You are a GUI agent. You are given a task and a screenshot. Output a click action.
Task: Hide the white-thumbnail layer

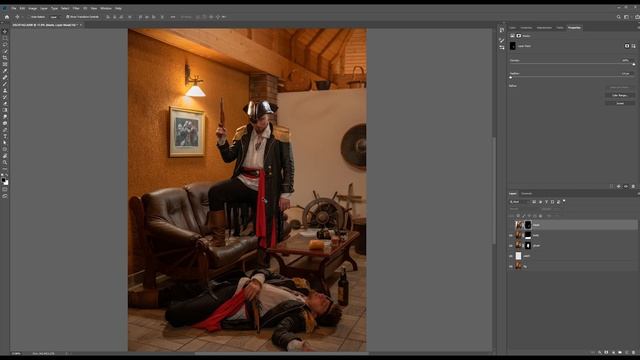pos(511,256)
